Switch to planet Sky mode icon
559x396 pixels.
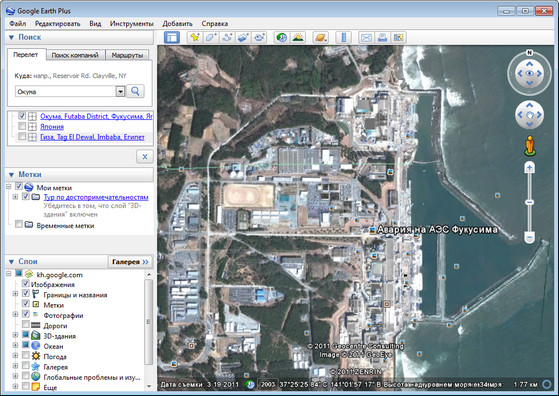coord(320,37)
